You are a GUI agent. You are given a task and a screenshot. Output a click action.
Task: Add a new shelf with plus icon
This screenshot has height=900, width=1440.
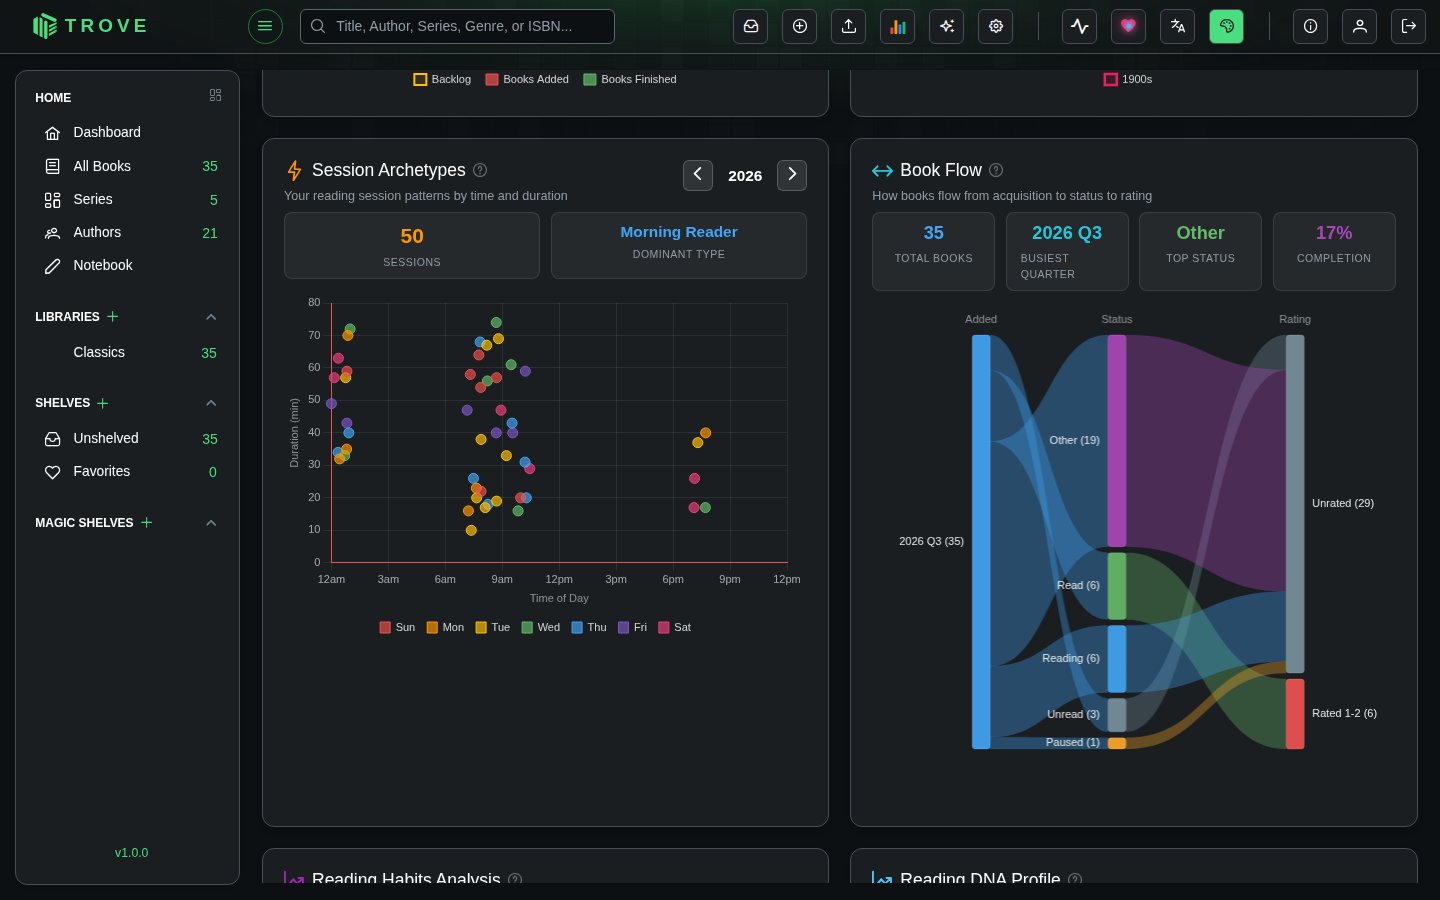[x=102, y=403]
